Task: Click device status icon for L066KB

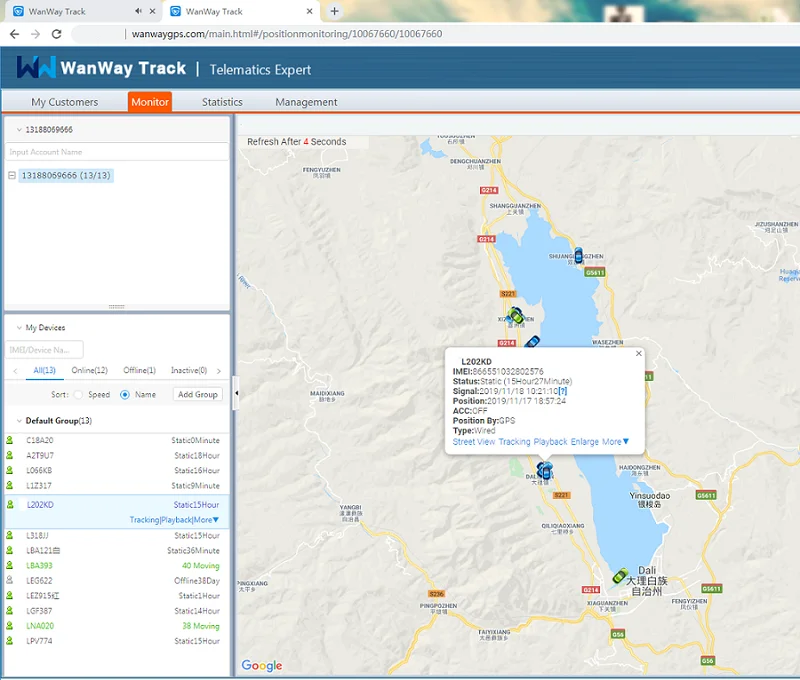Action: point(10,470)
